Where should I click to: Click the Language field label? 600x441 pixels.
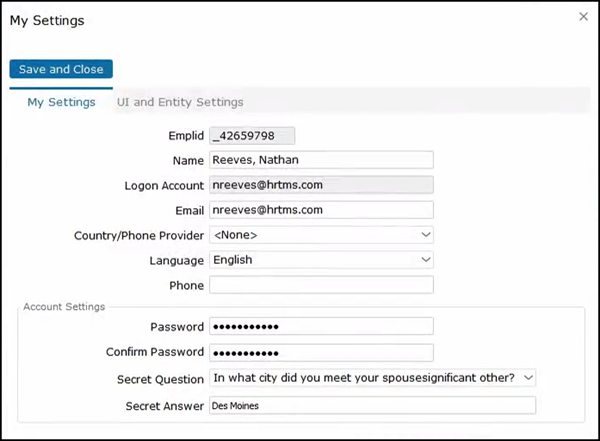point(176,260)
